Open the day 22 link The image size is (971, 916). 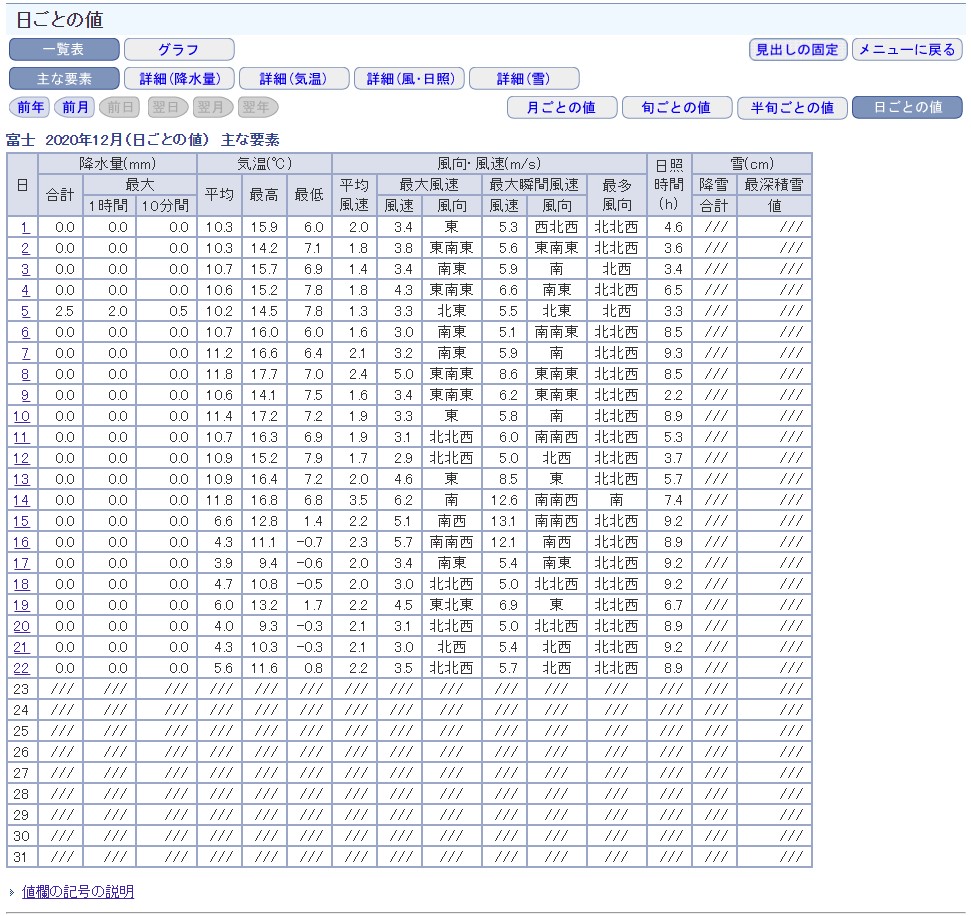point(22,669)
